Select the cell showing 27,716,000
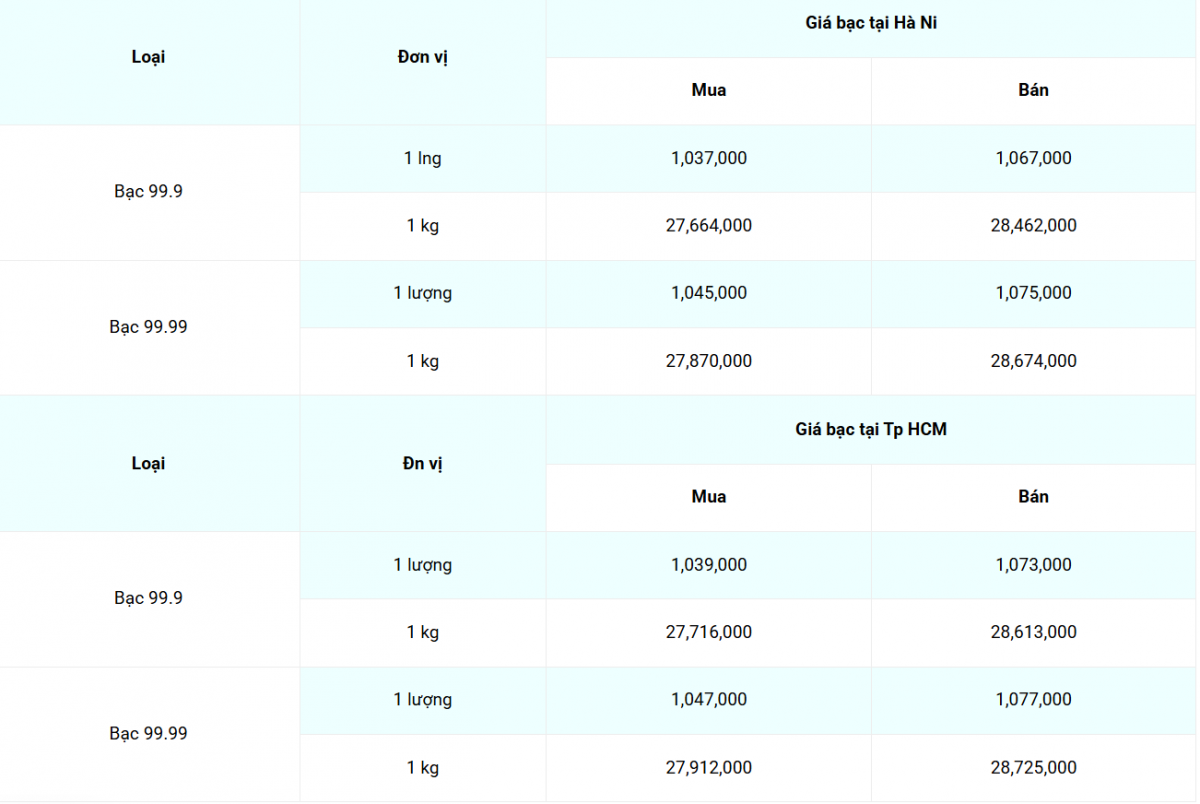 tap(709, 632)
